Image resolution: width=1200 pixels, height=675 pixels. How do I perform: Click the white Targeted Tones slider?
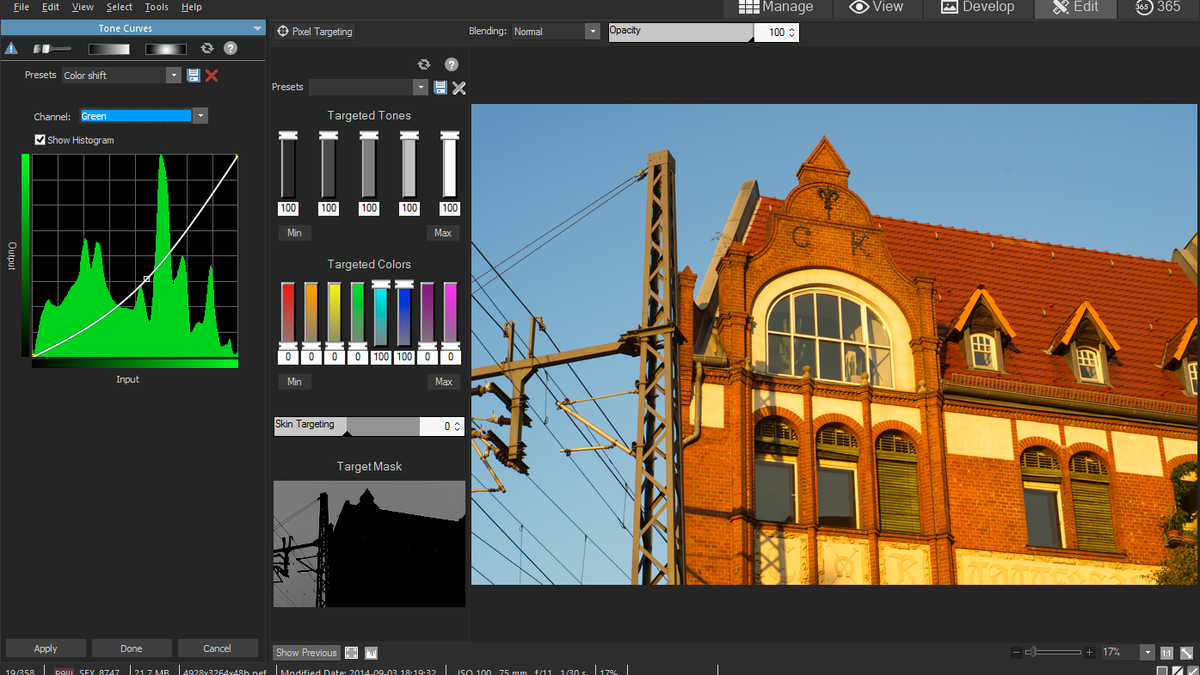point(450,166)
